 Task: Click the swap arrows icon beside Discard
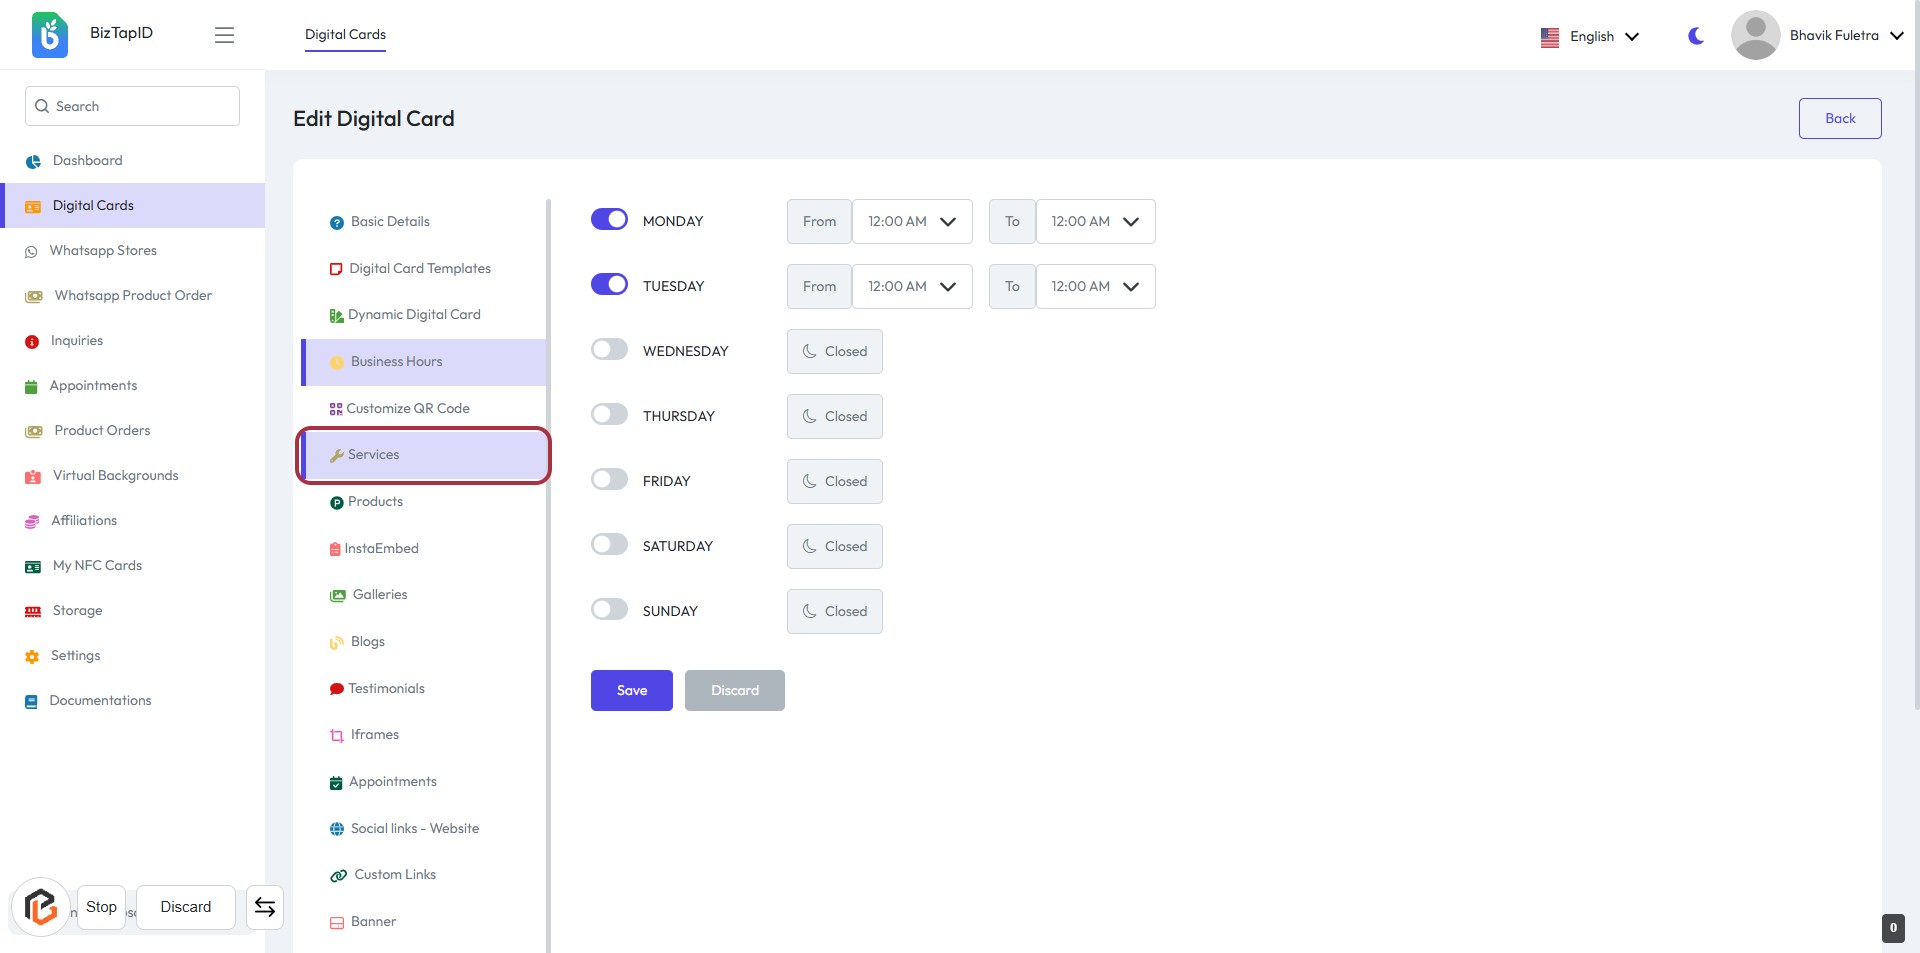pos(265,907)
